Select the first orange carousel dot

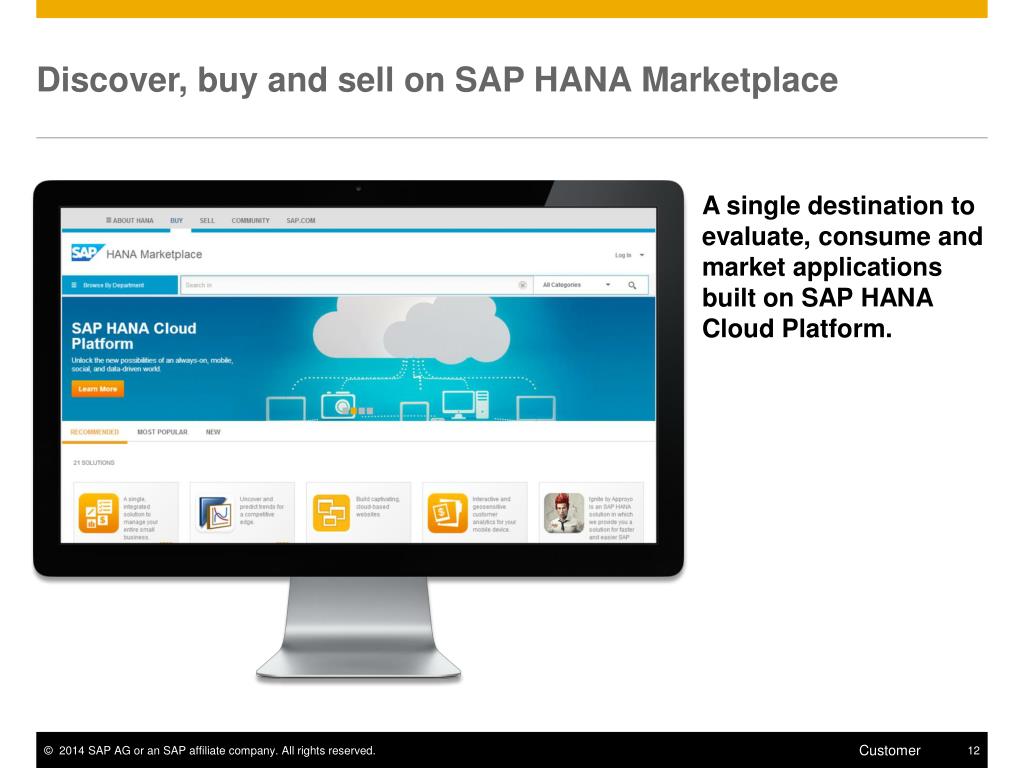tap(353, 411)
